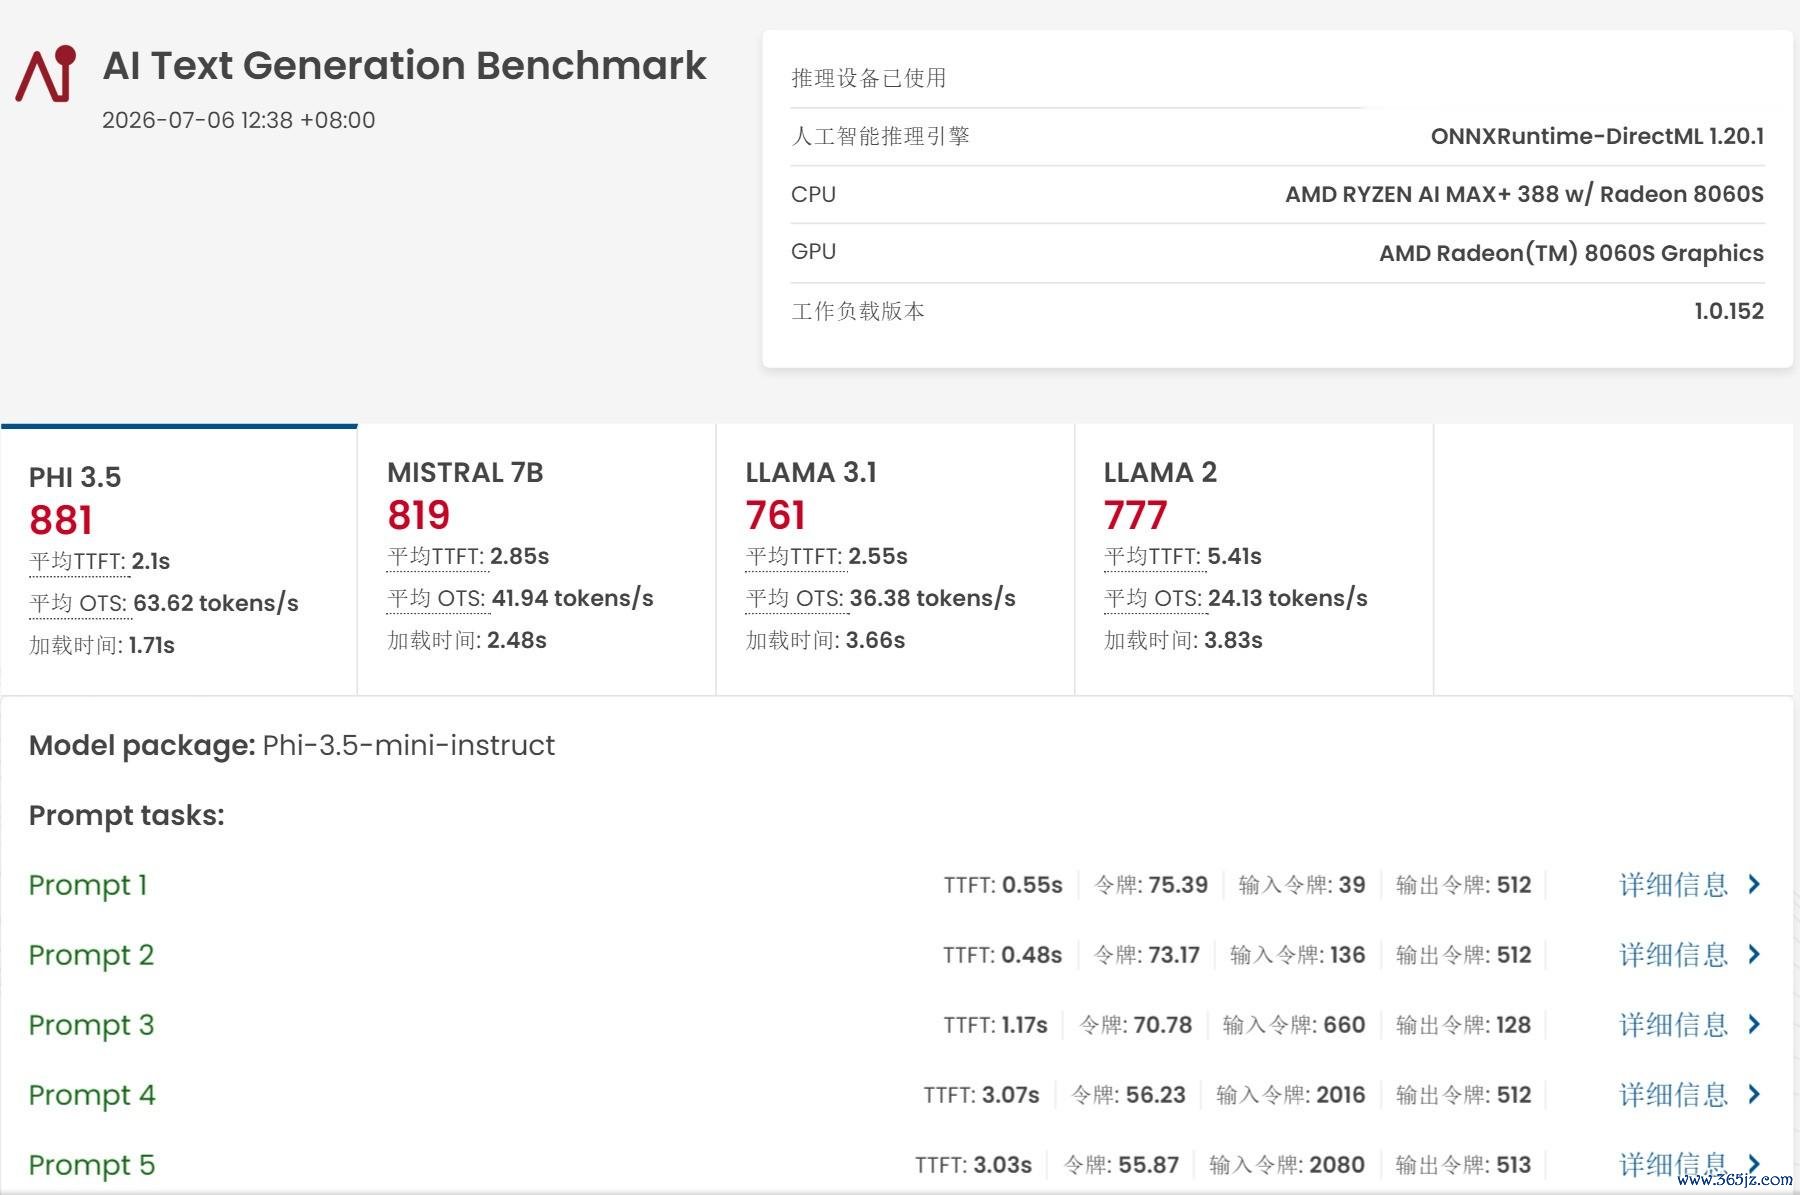Click 平均TTFT 5.41s under LLAMA 2
Image resolution: width=1800 pixels, height=1195 pixels.
1183,556
